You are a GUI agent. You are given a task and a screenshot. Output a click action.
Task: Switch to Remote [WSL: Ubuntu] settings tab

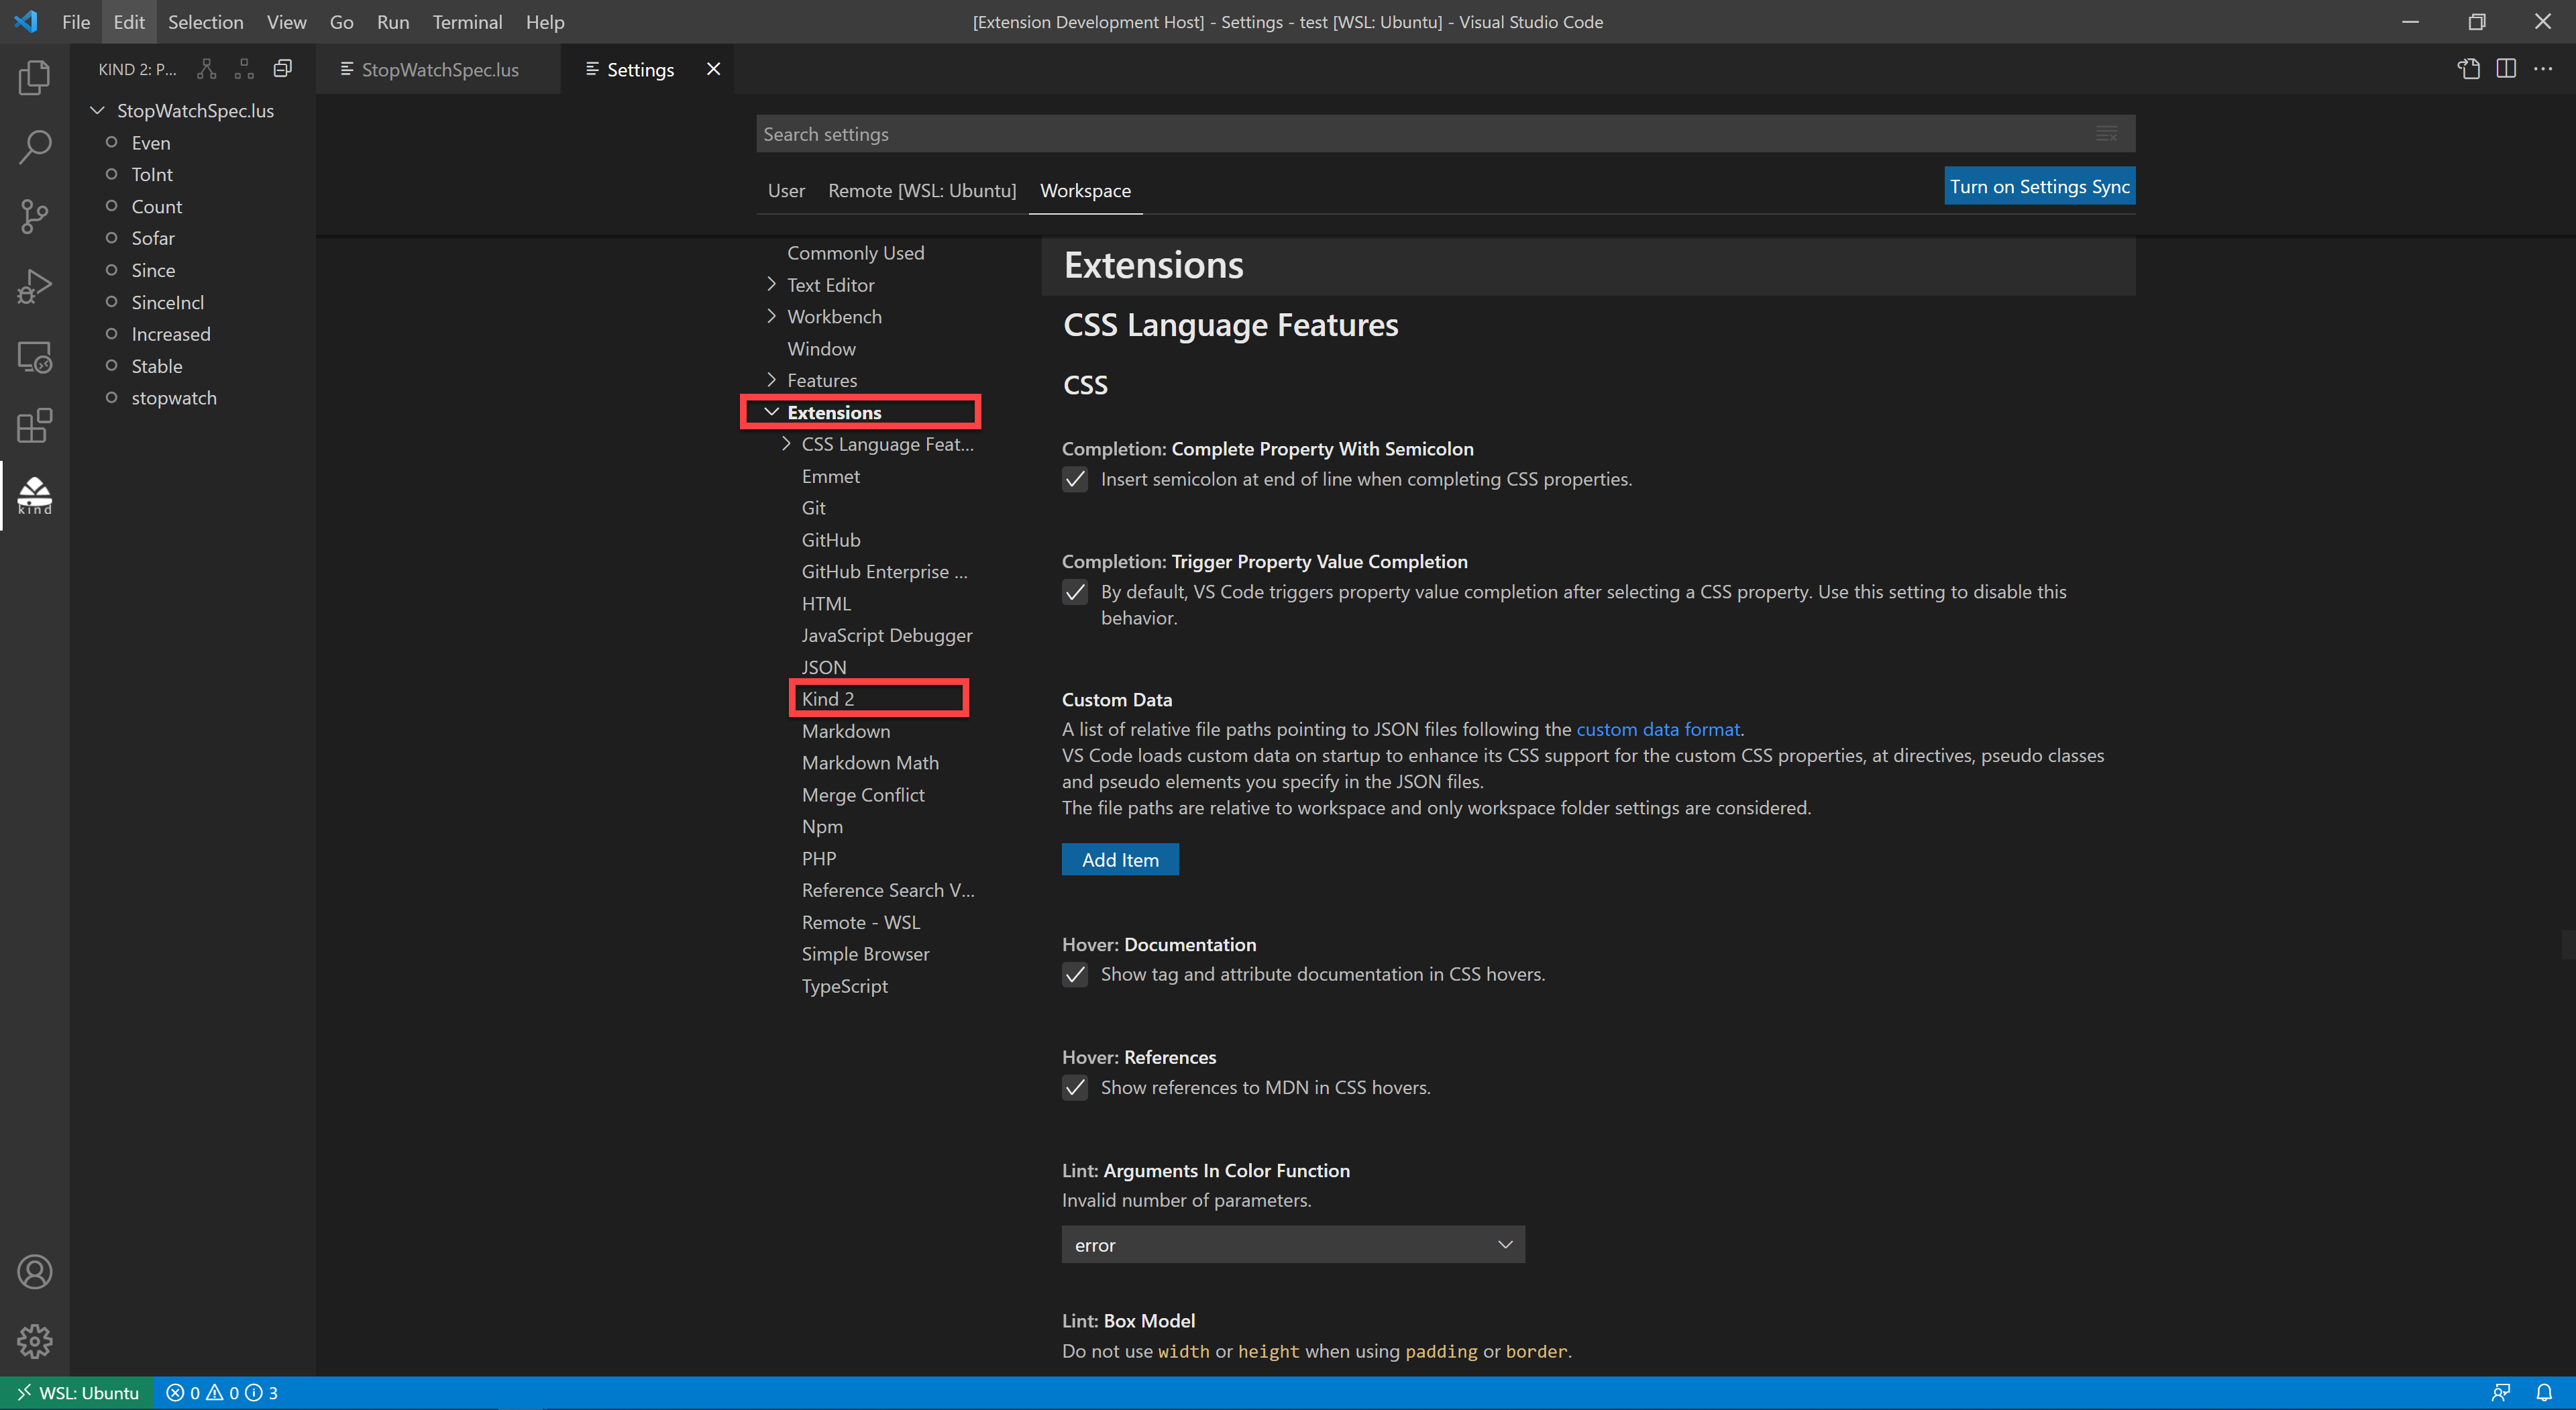click(x=922, y=190)
